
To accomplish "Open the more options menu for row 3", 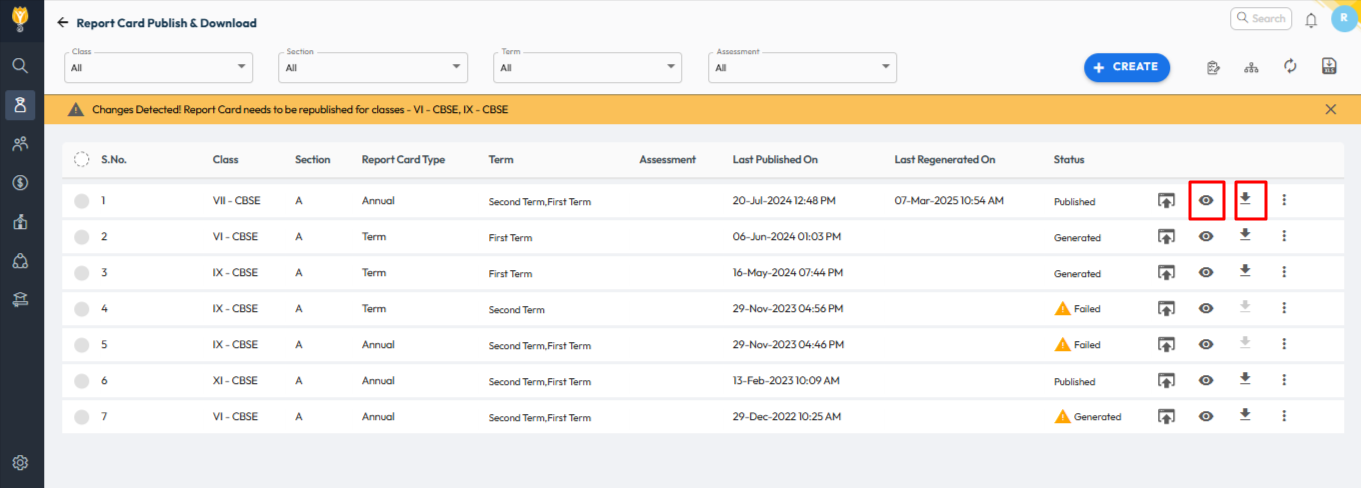I will (1284, 272).
